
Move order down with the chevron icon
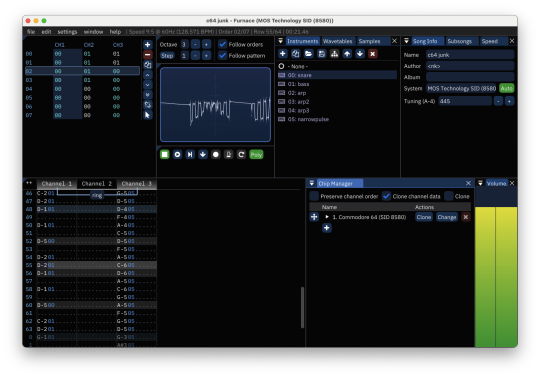[x=147, y=85]
